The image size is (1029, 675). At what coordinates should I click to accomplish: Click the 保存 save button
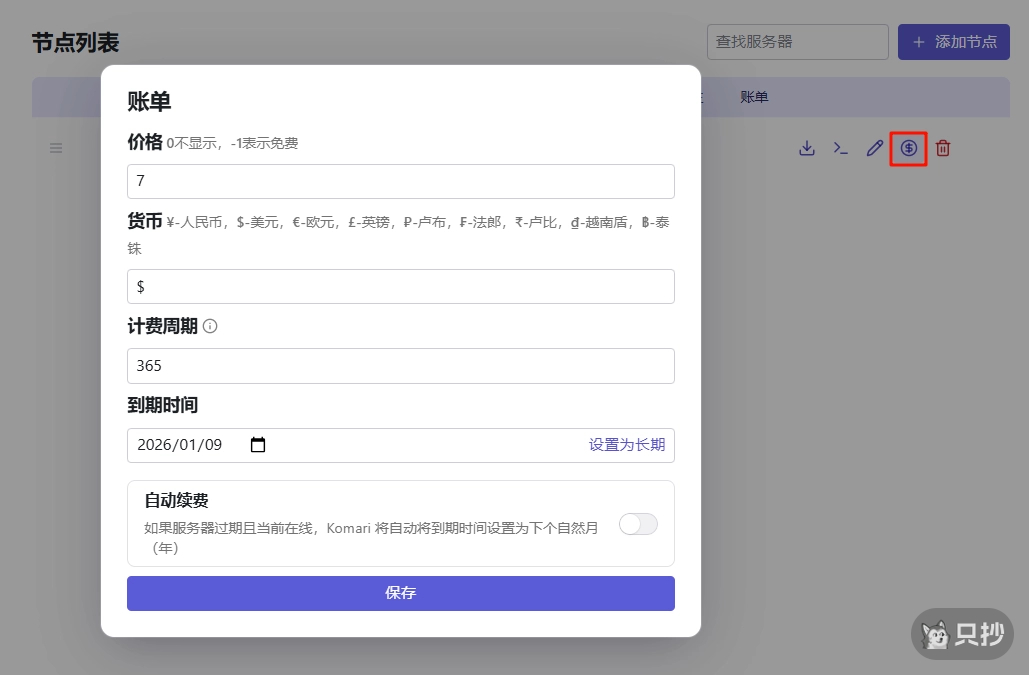pos(400,593)
